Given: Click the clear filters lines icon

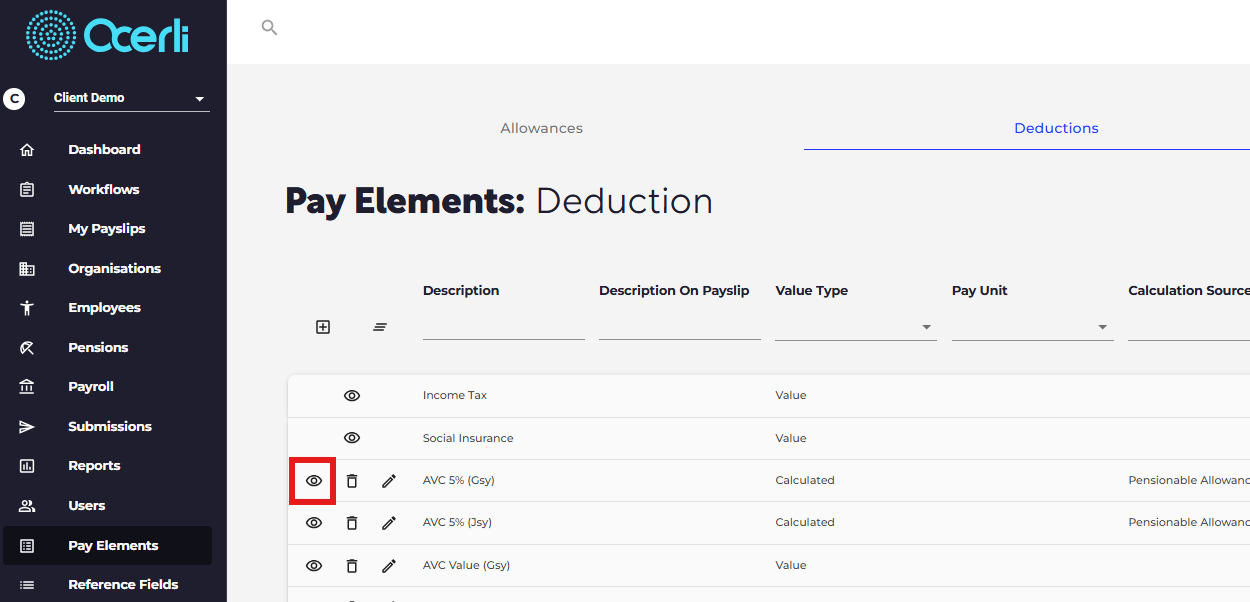Looking at the screenshot, I should pyautogui.click(x=380, y=327).
